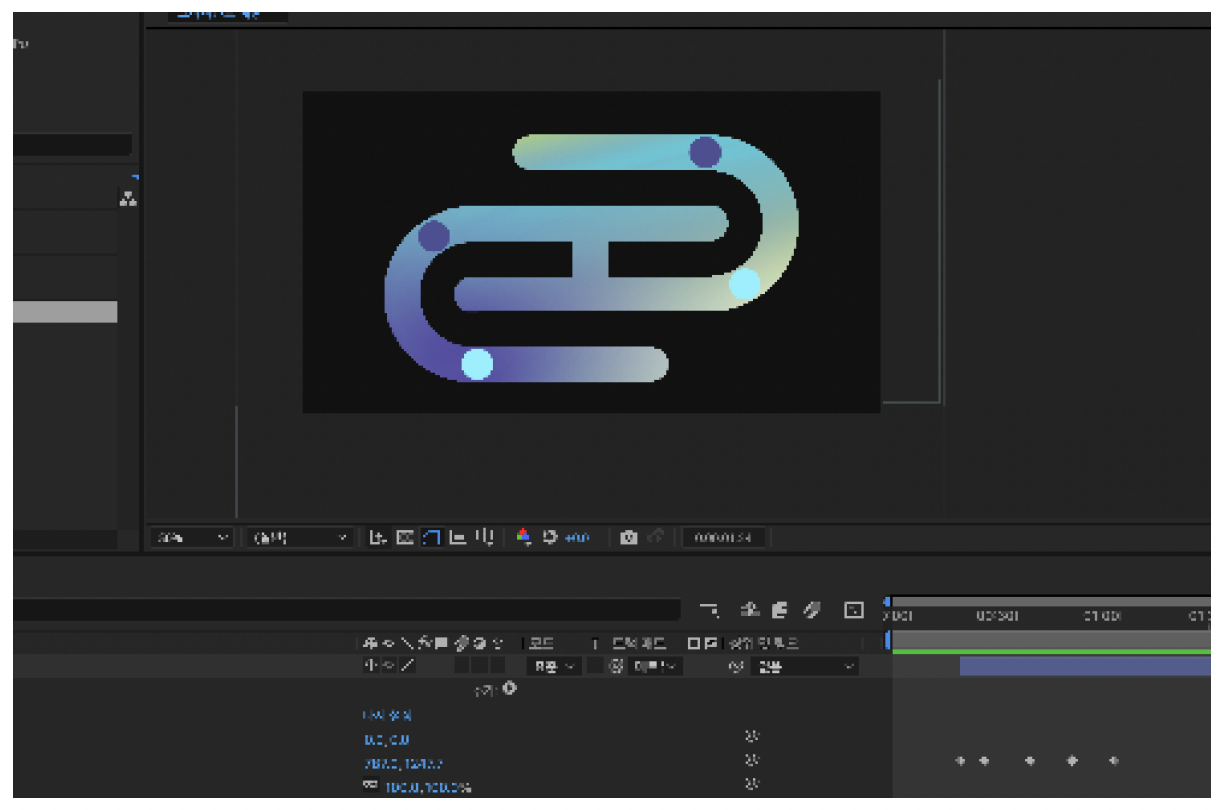Open the viewer resolution dropdown
The height and width of the screenshot is (810, 1224).
300,537
